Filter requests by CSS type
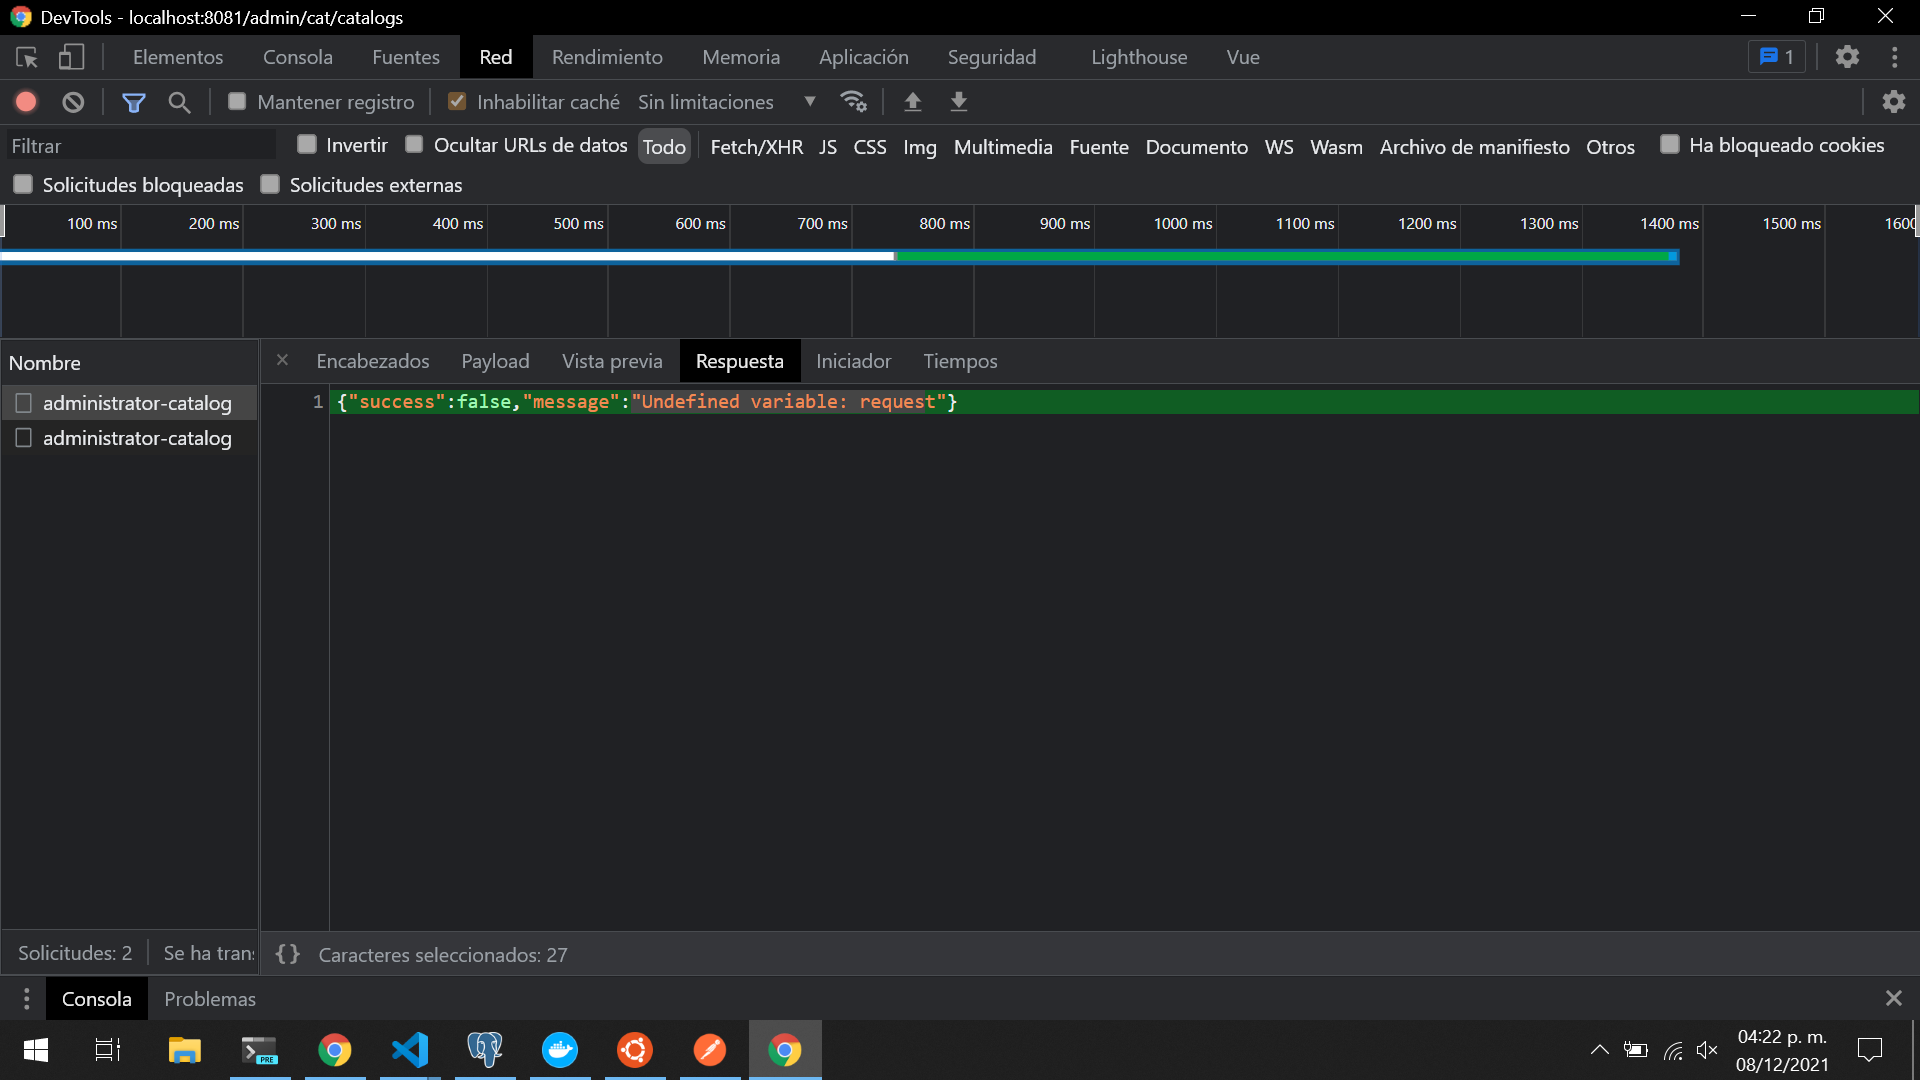The height and width of the screenshot is (1080, 1920). [x=870, y=147]
